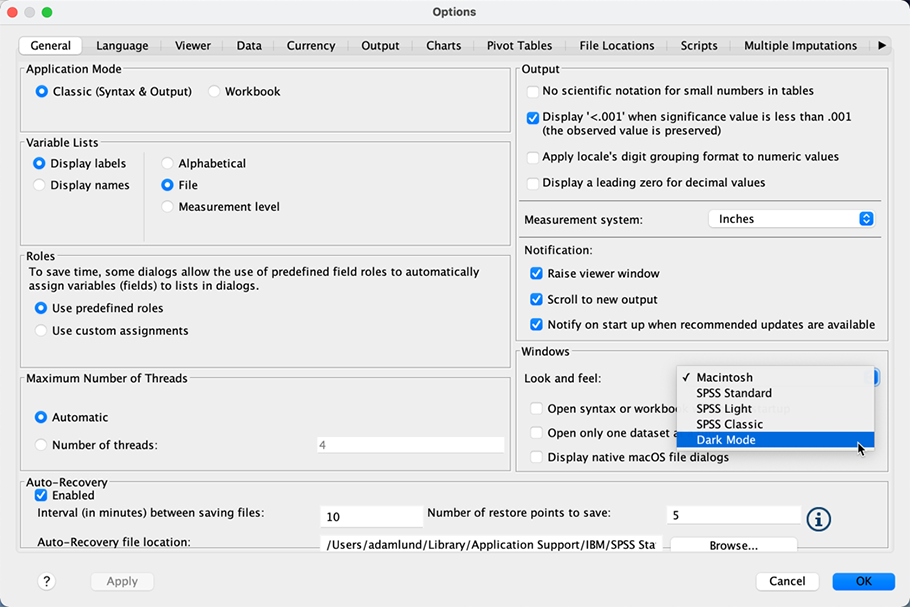Uncheck the Auto-Recovery Enabled checkbox

point(41,495)
